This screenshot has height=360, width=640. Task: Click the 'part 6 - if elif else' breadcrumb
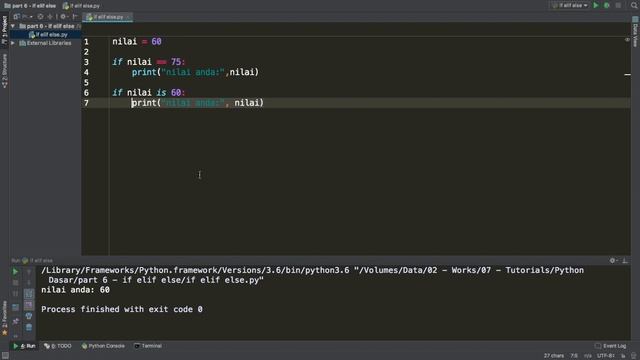coord(30,6)
